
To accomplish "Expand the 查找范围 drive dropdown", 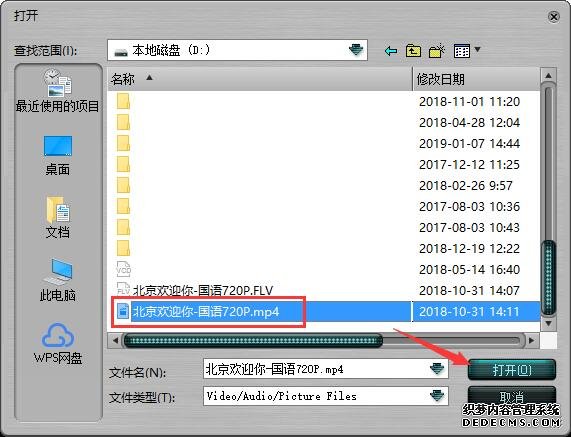I will click(x=356, y=50).
